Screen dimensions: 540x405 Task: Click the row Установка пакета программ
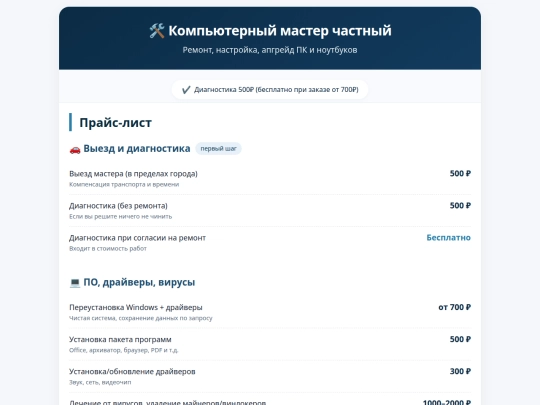click(x=270, y=344)
